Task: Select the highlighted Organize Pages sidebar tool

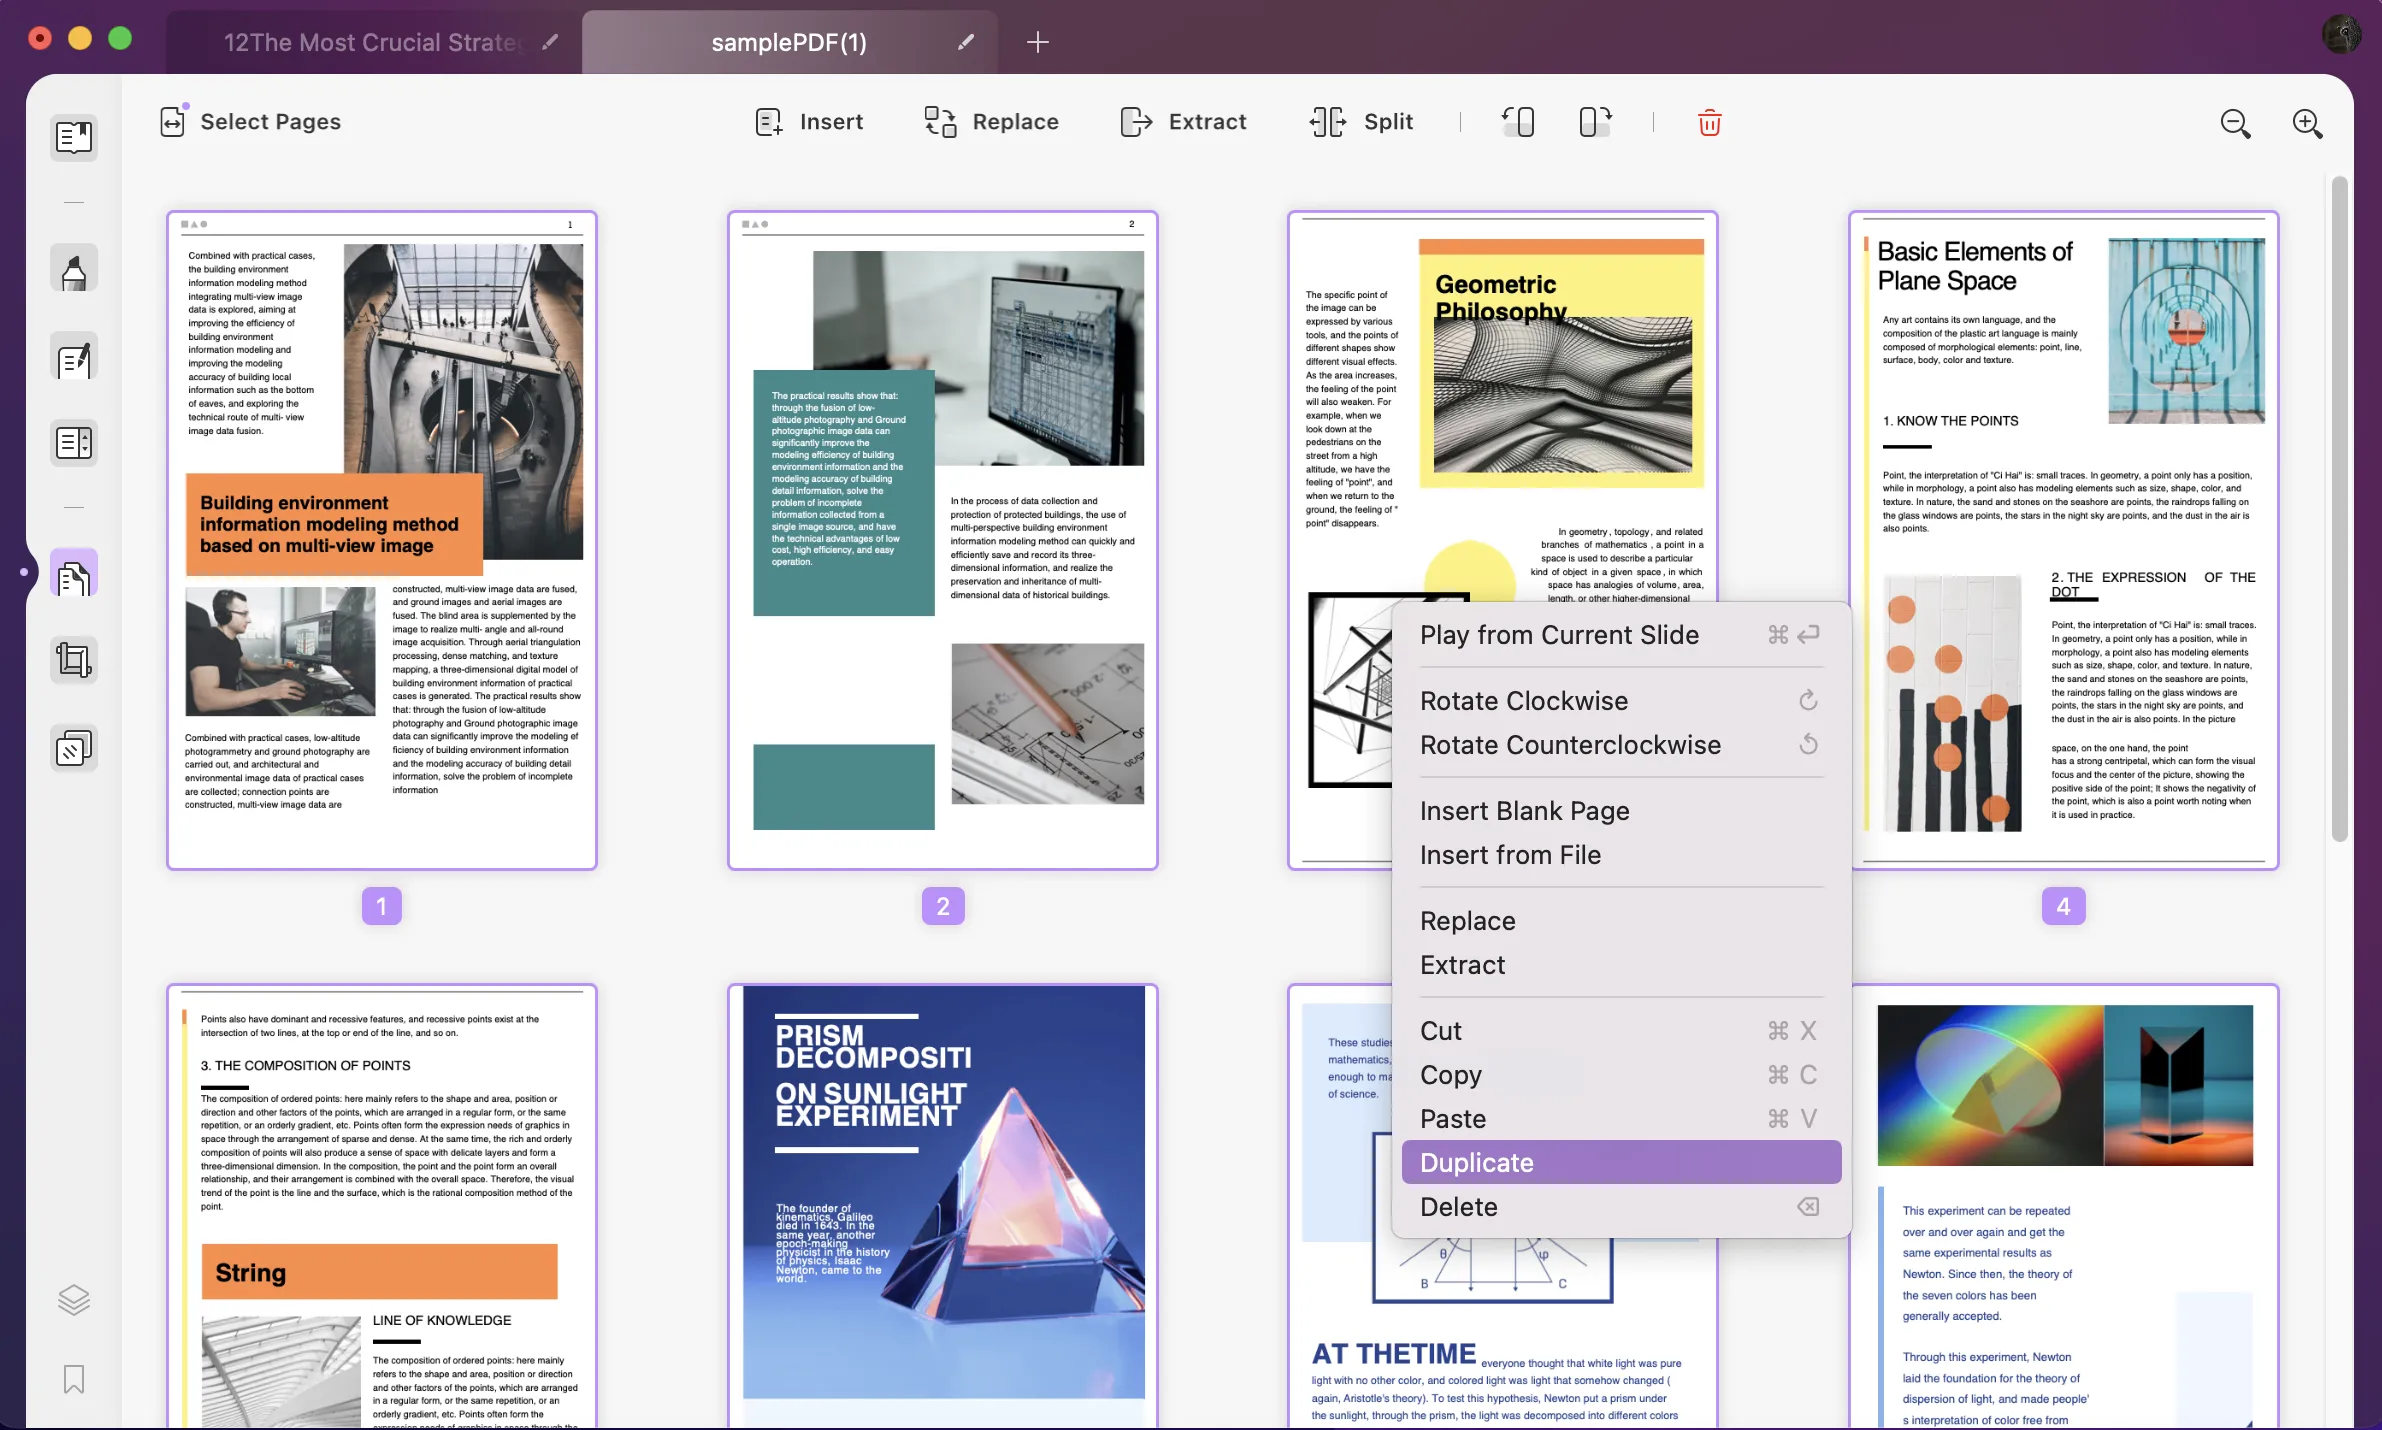Action: click(73, 573)
